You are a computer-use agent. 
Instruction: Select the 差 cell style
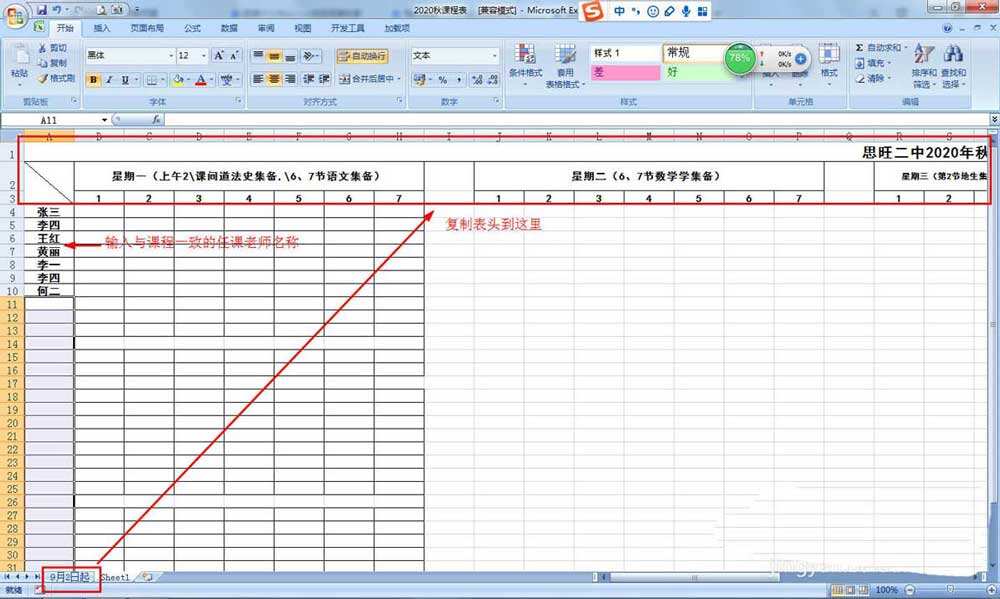[x=626, y=72]
